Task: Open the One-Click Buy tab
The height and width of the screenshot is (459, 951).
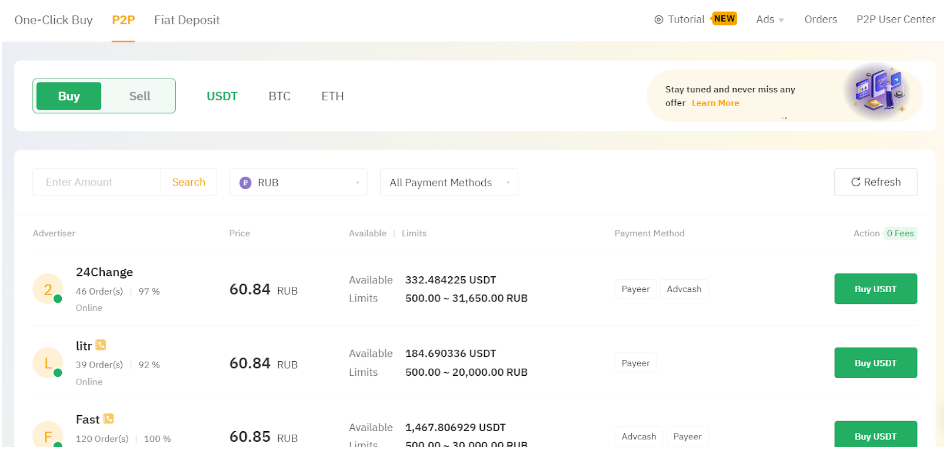Action: pos(53,20)
